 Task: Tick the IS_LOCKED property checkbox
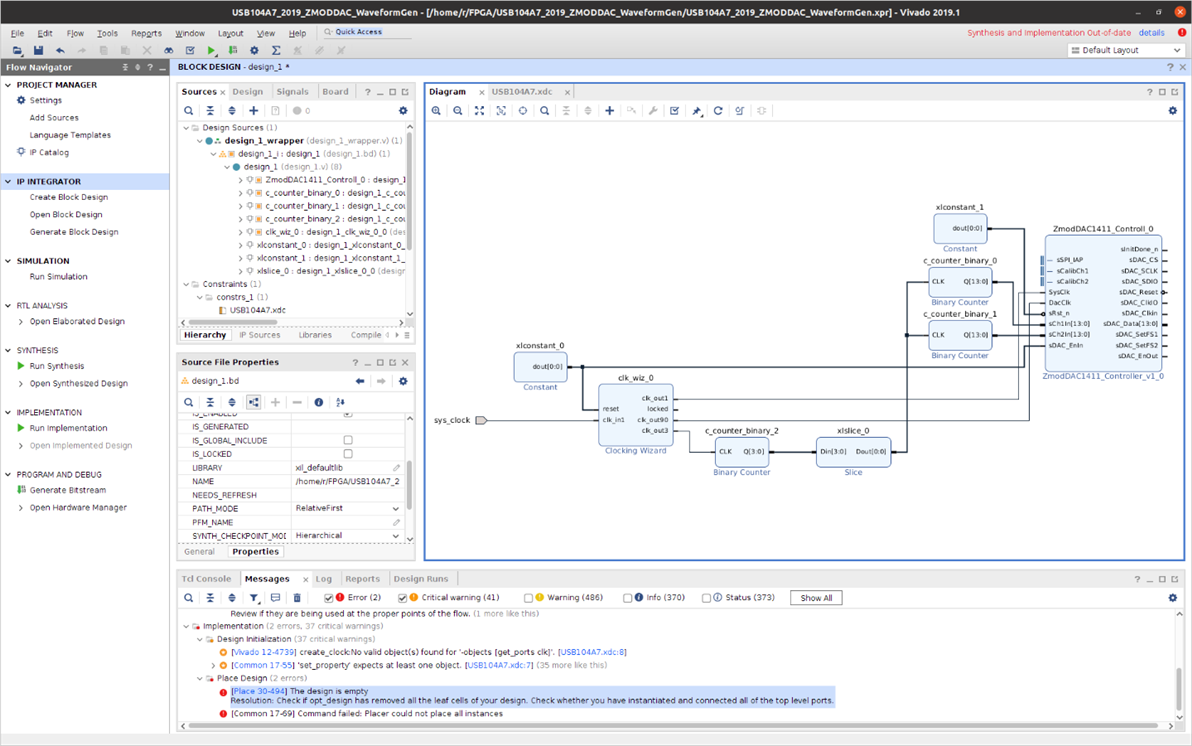pos(348,454)
